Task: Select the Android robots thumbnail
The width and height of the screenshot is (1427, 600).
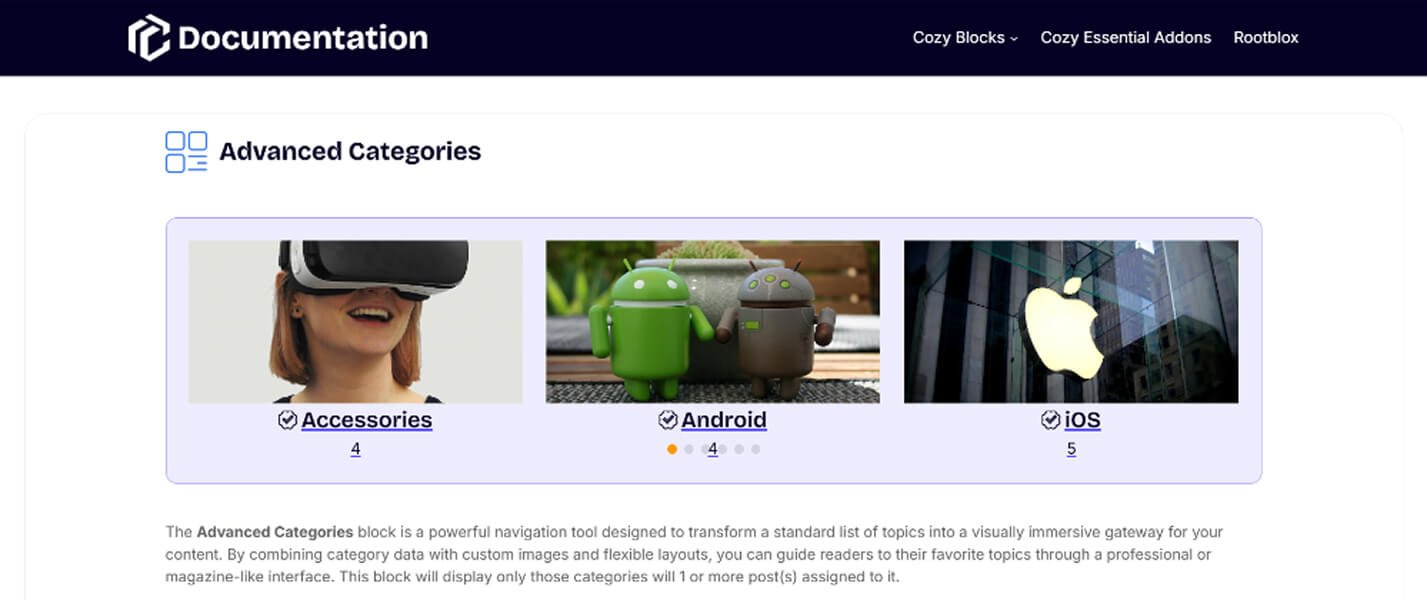Action: click(712, 321)
